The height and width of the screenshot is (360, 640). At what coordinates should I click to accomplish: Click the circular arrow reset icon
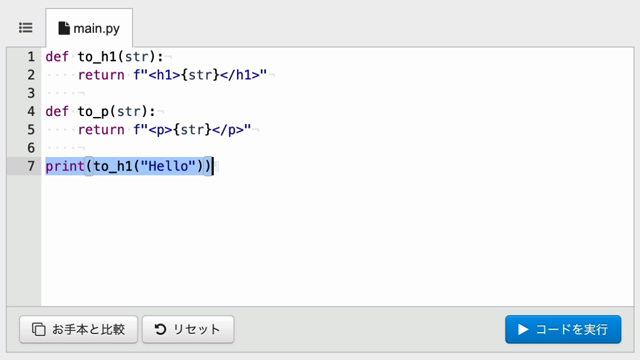[160, 329]
